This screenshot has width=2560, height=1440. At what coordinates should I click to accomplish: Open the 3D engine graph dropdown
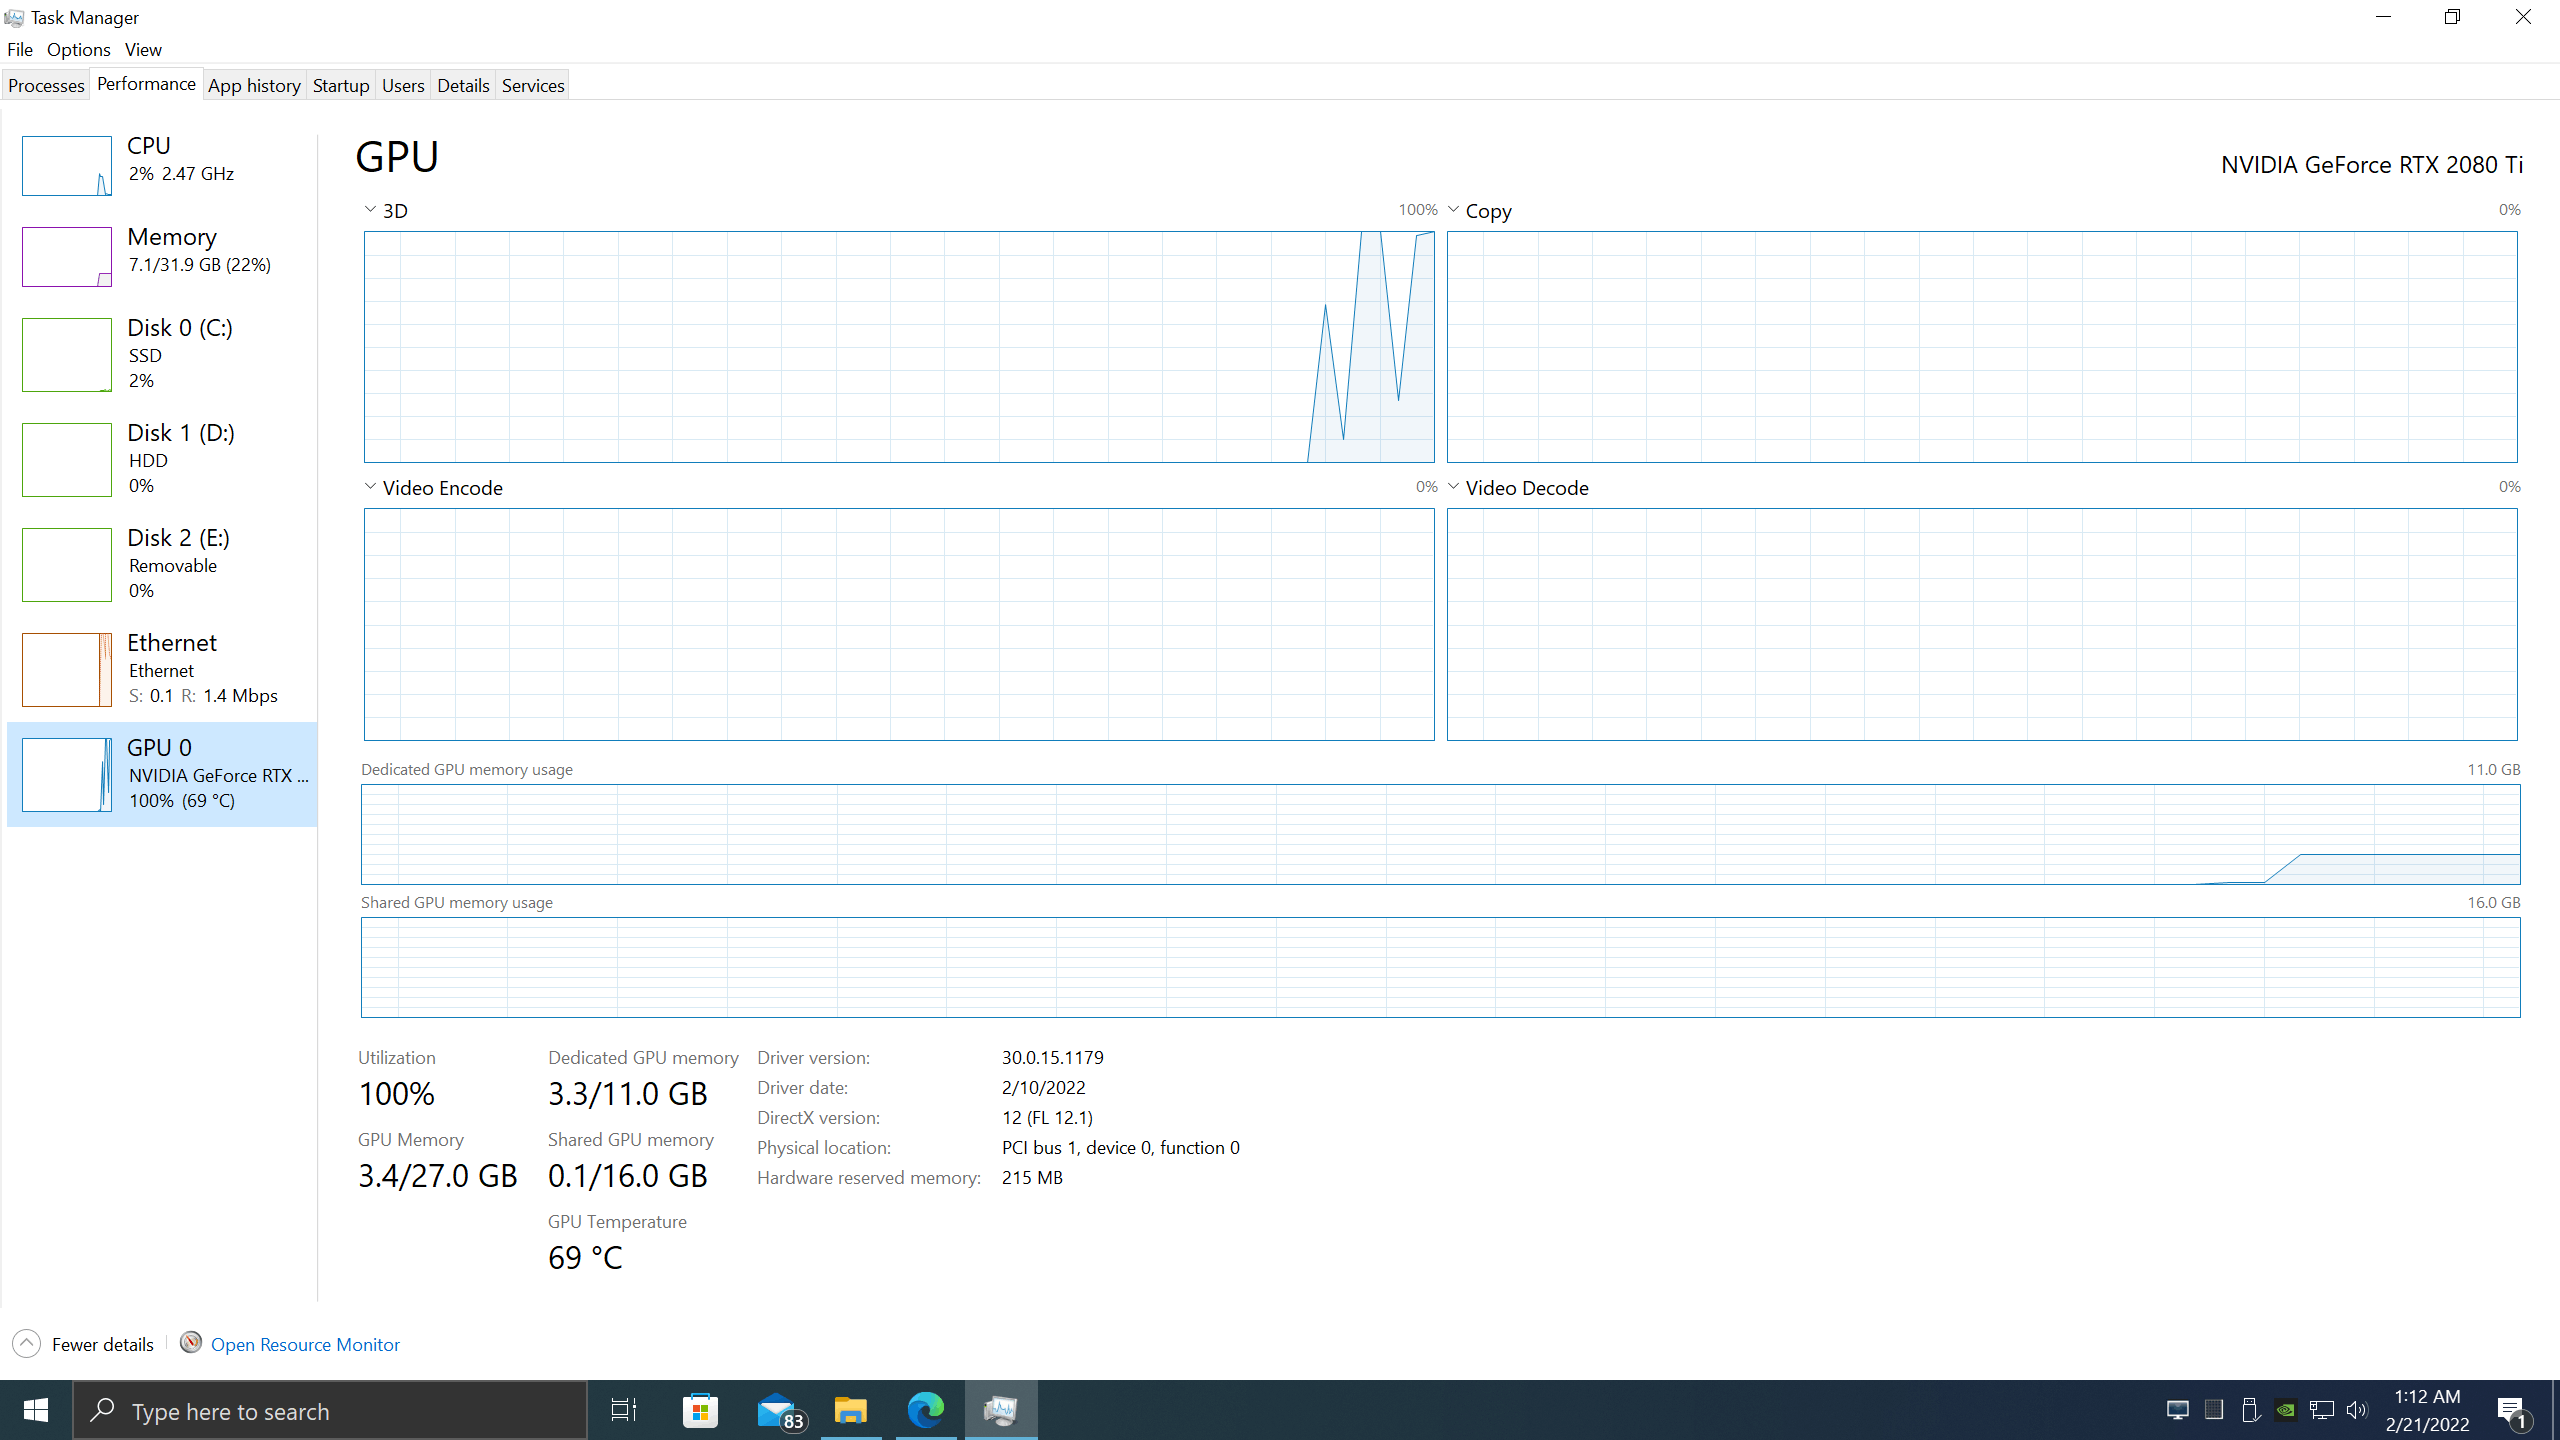point(370,210)
